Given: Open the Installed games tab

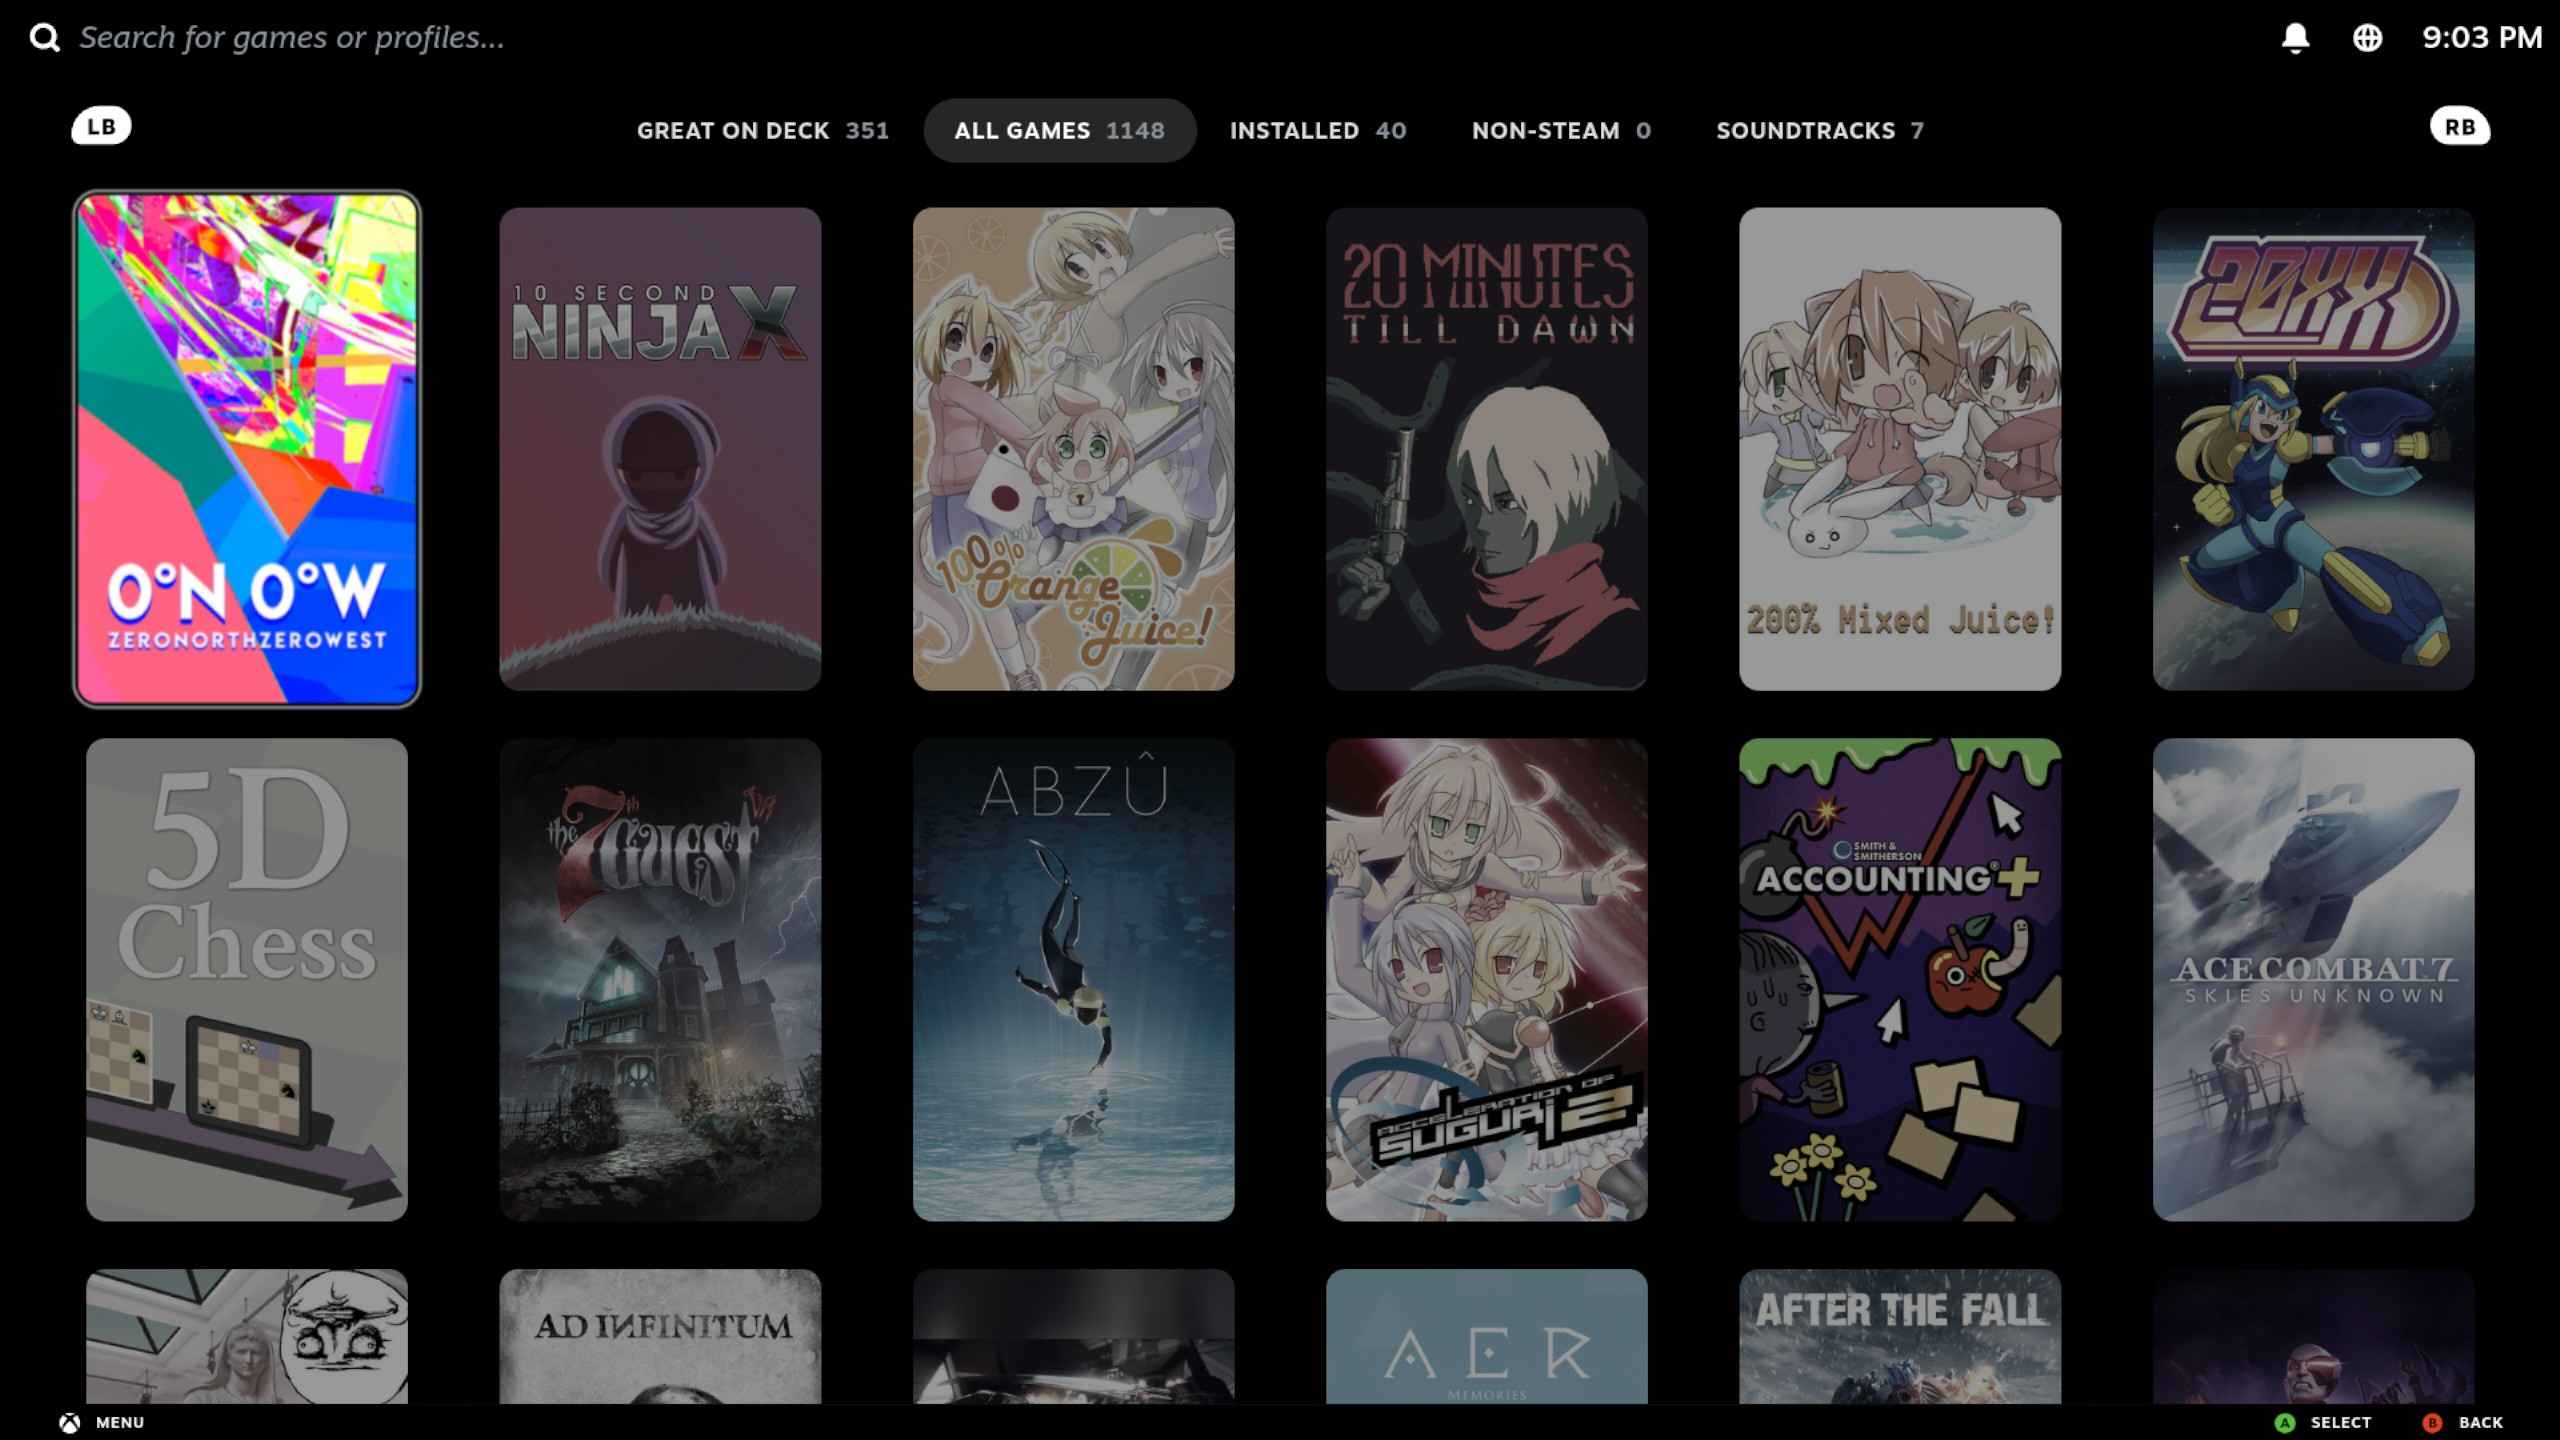Looking at the screenshot, I should pyautogui.click(x=1317, y=130).
